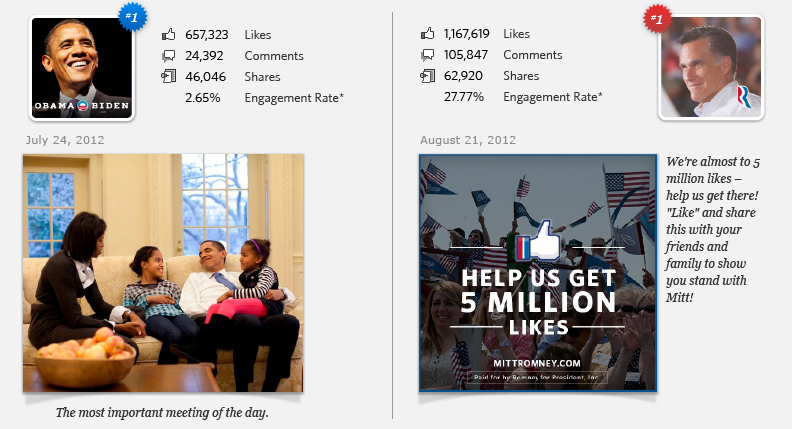Viewport: 792px width, 429px height.
Task: Open the Help Us Get 5 Million Likes image
Action: pyautogui.click(x=538, y=272)
